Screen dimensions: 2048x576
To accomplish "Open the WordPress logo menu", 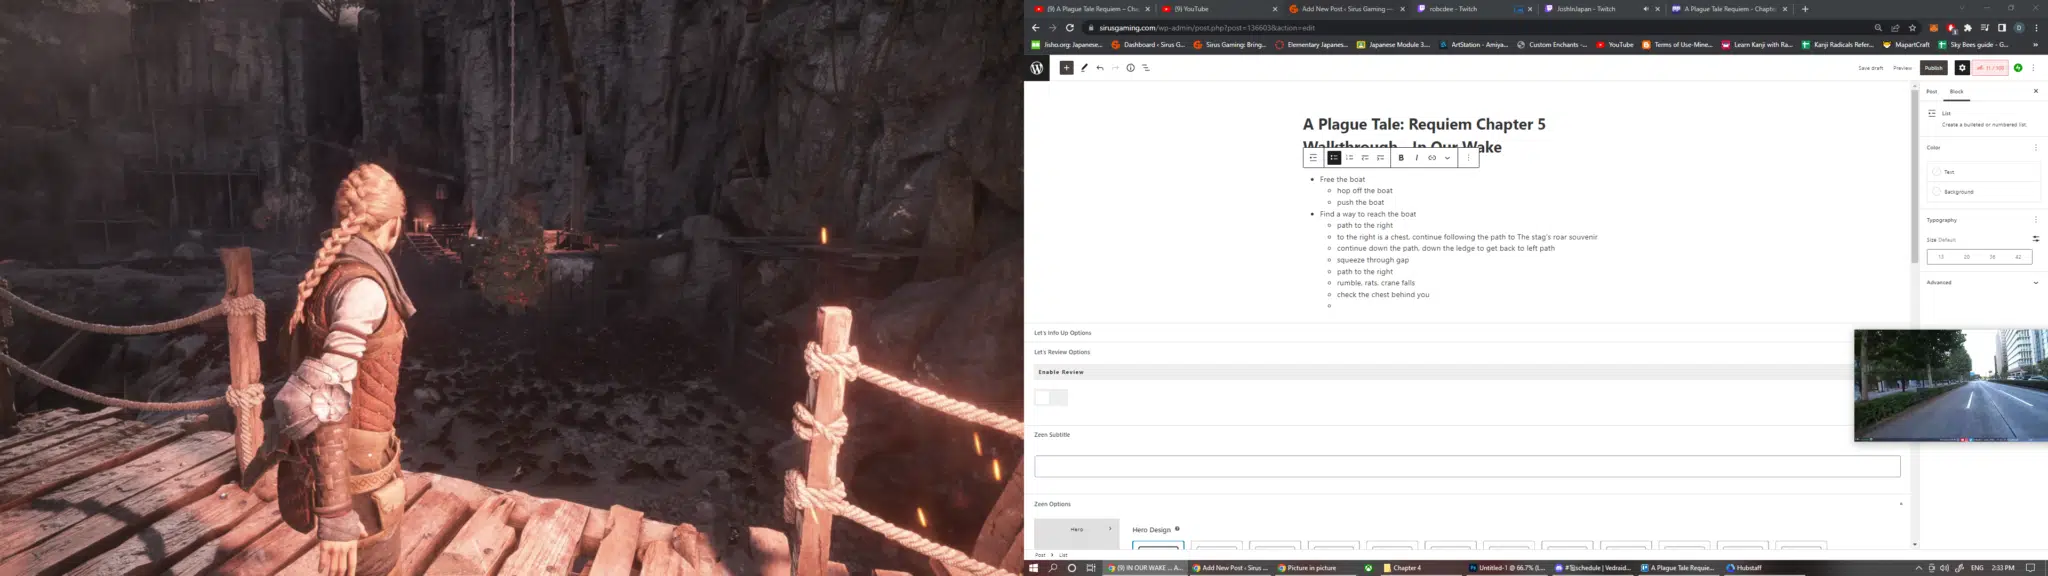I will tap(1037, 68).
